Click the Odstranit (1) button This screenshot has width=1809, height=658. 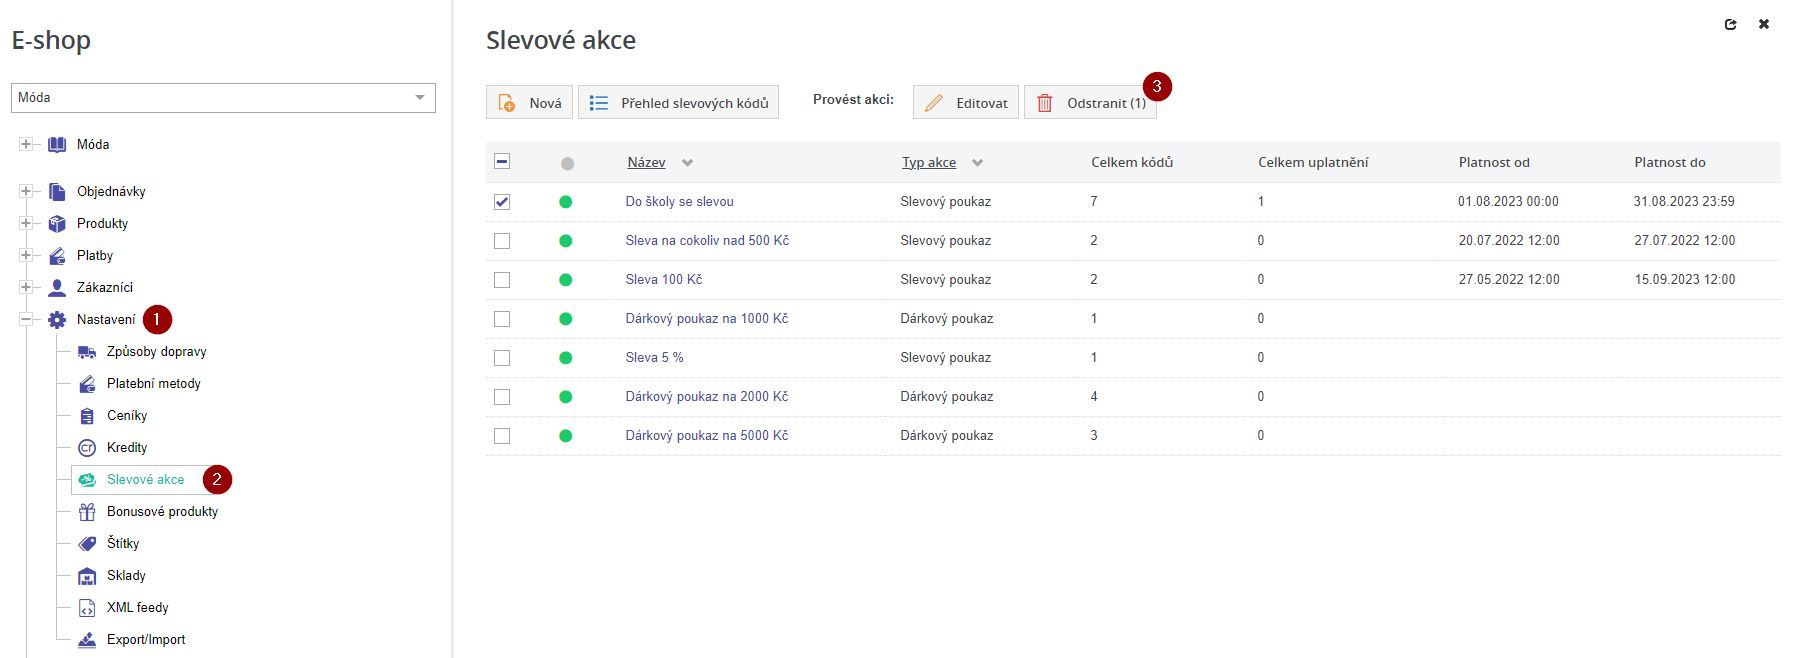(x=1090, y=103)
